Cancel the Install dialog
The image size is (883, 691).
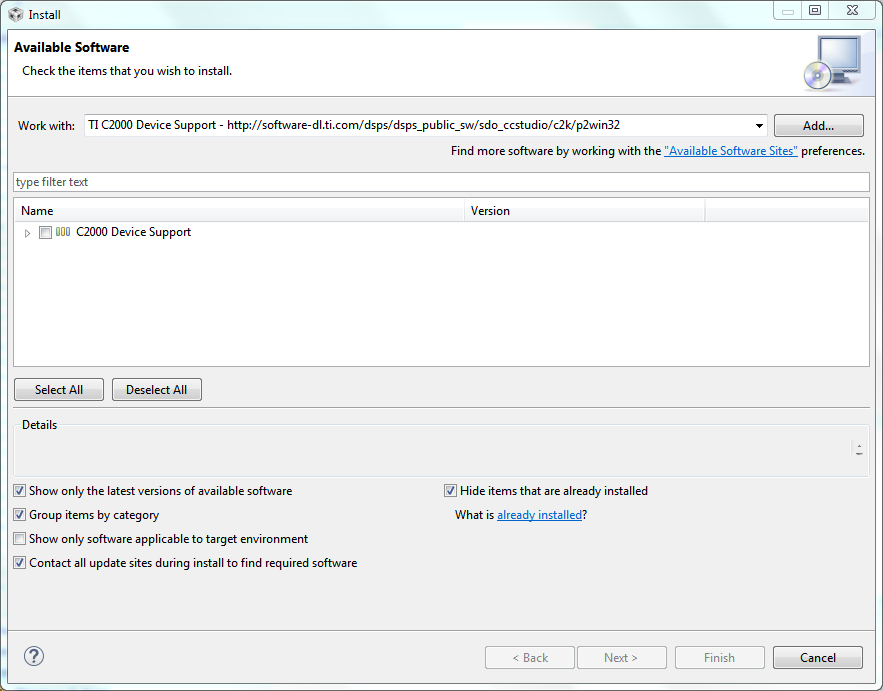(818, 657)
